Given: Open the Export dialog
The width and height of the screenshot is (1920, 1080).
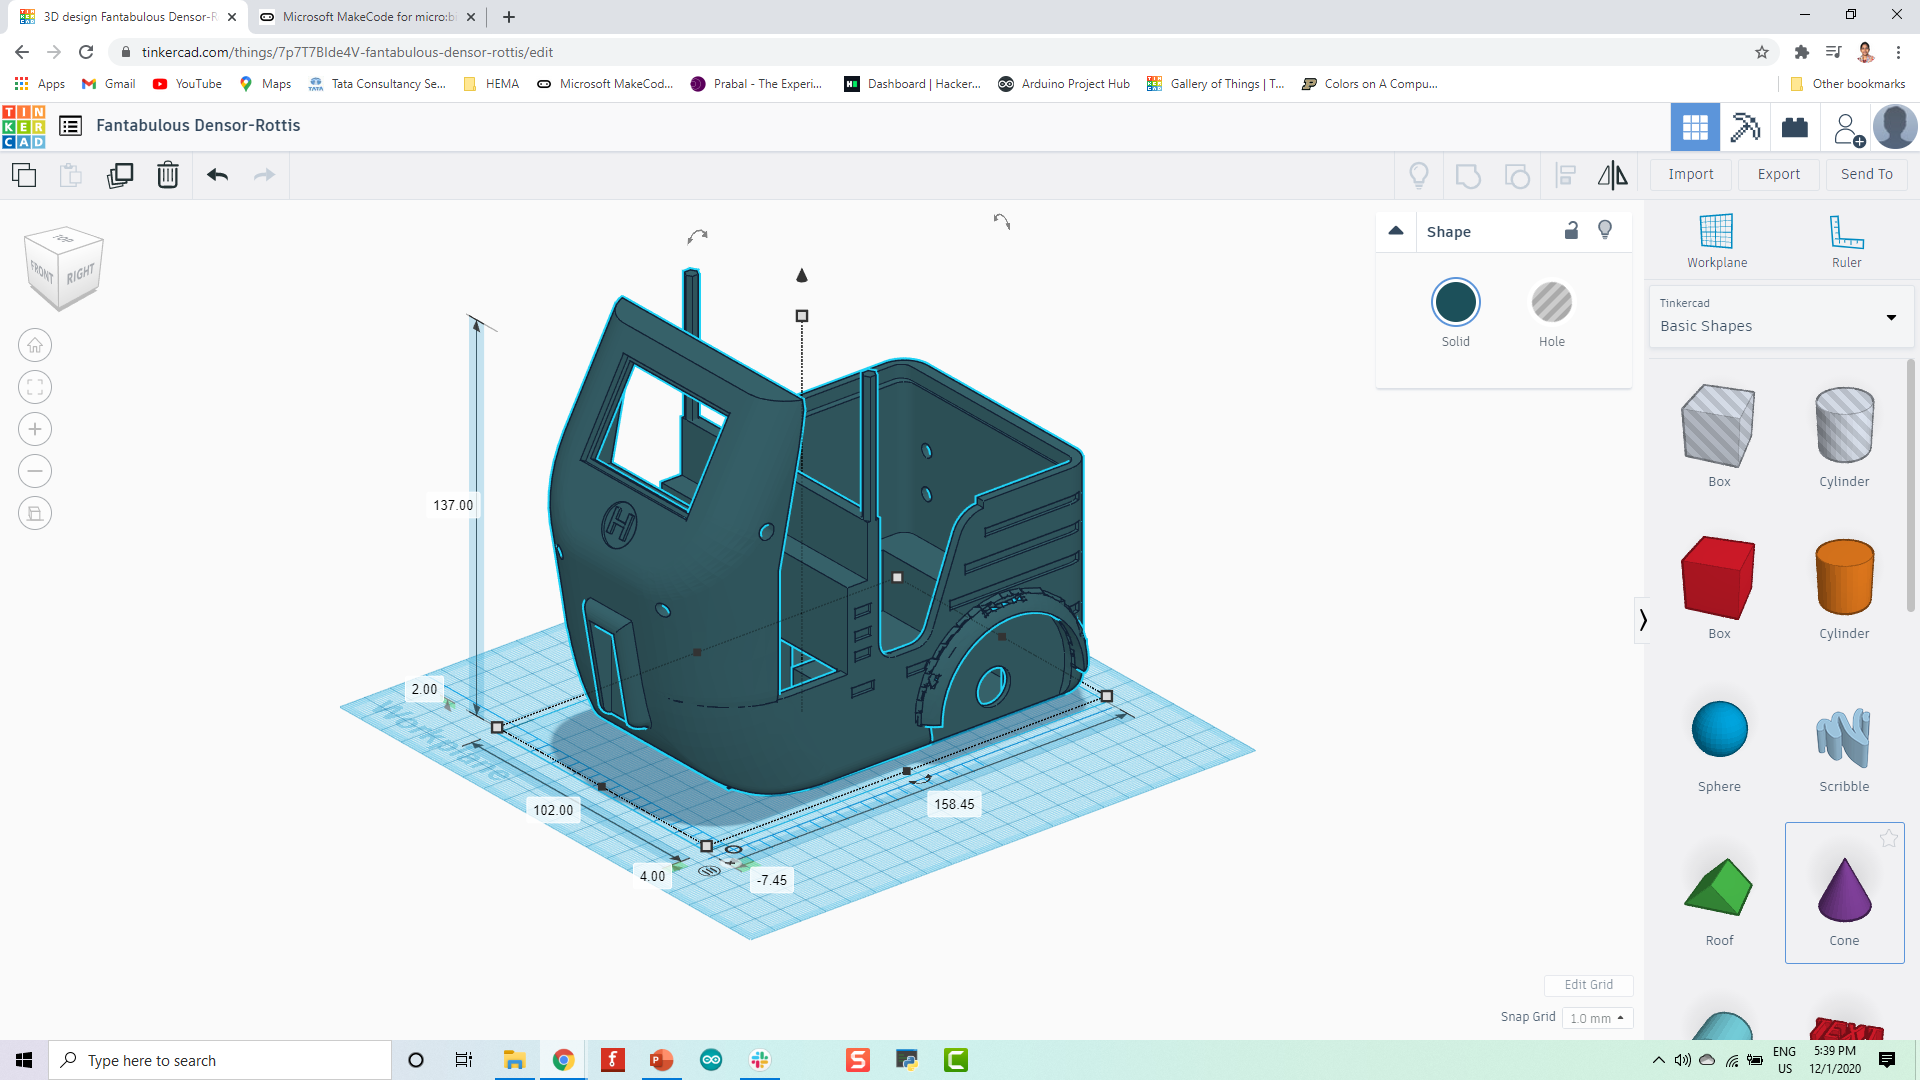Looking at the screenshot, I should point(1778,174).
